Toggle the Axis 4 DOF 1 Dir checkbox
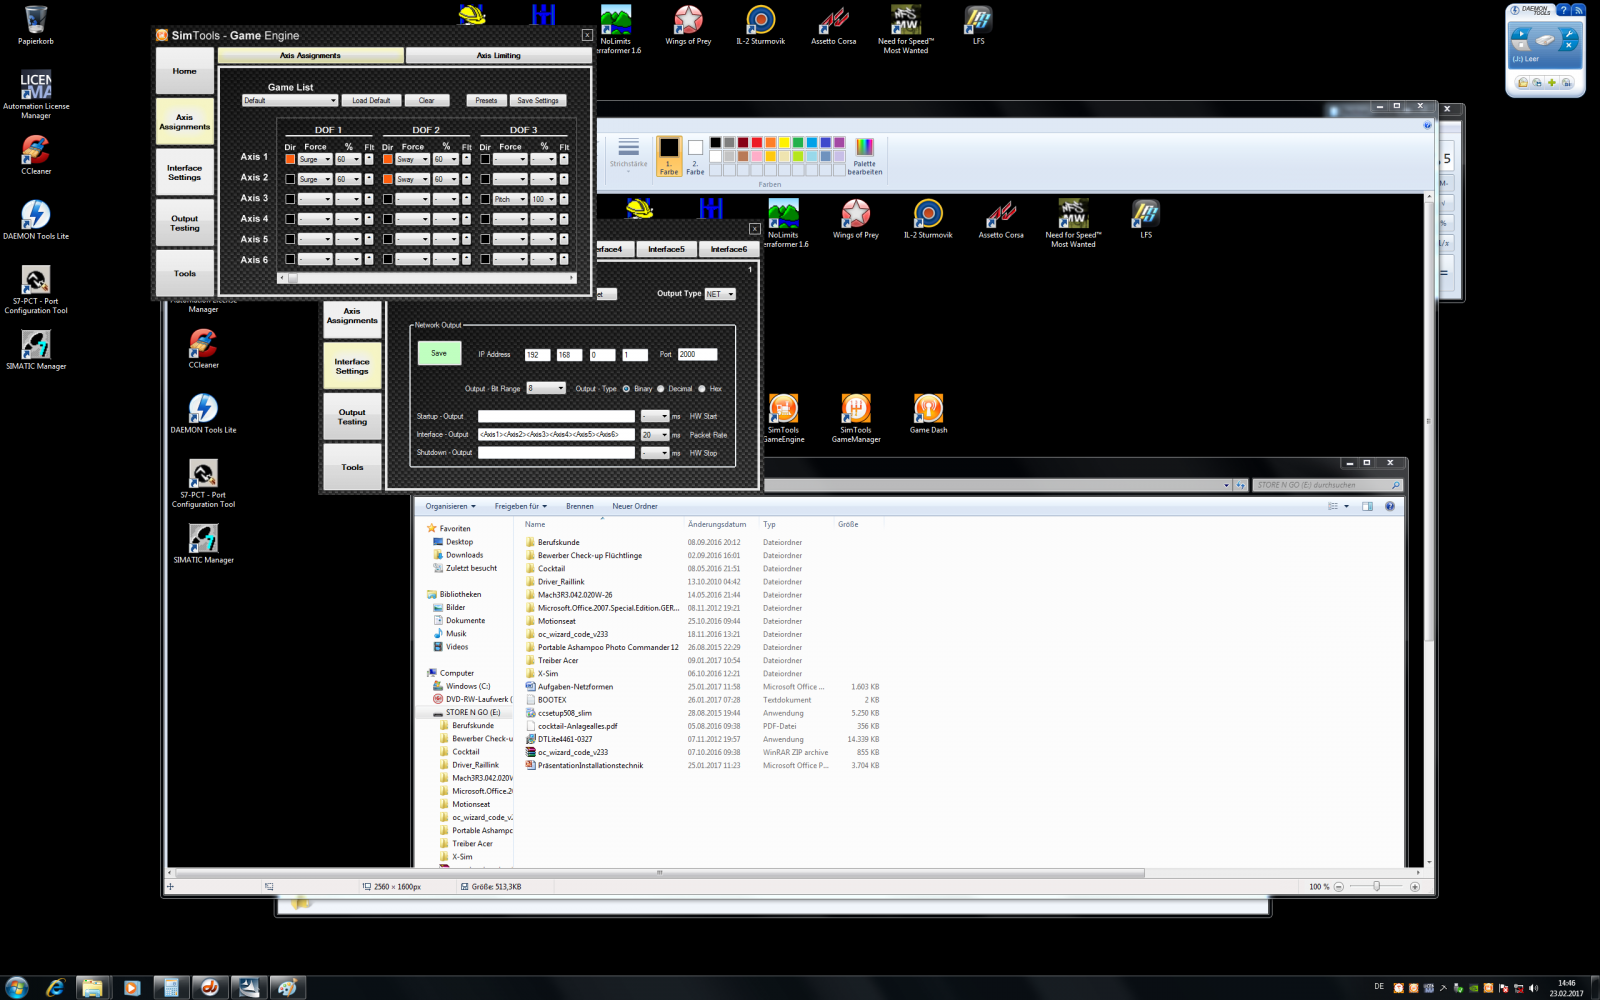 pyautogui.click(x=290, y=219)
